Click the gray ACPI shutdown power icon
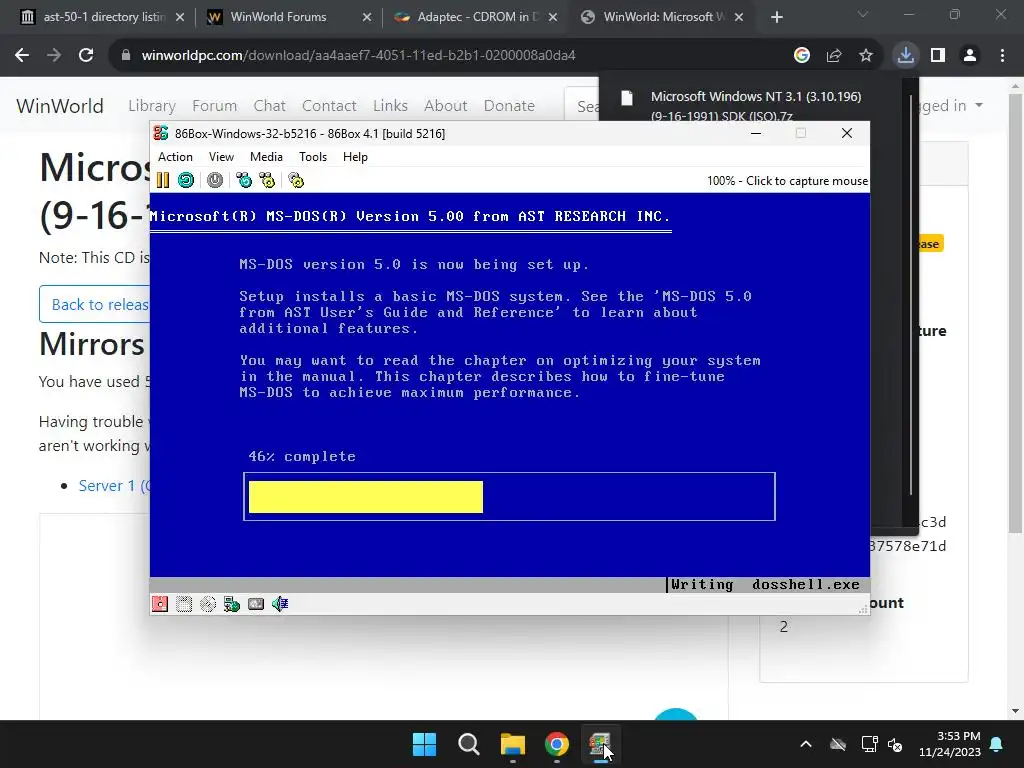Screen dimensions: 1024x768 [215, 180]
